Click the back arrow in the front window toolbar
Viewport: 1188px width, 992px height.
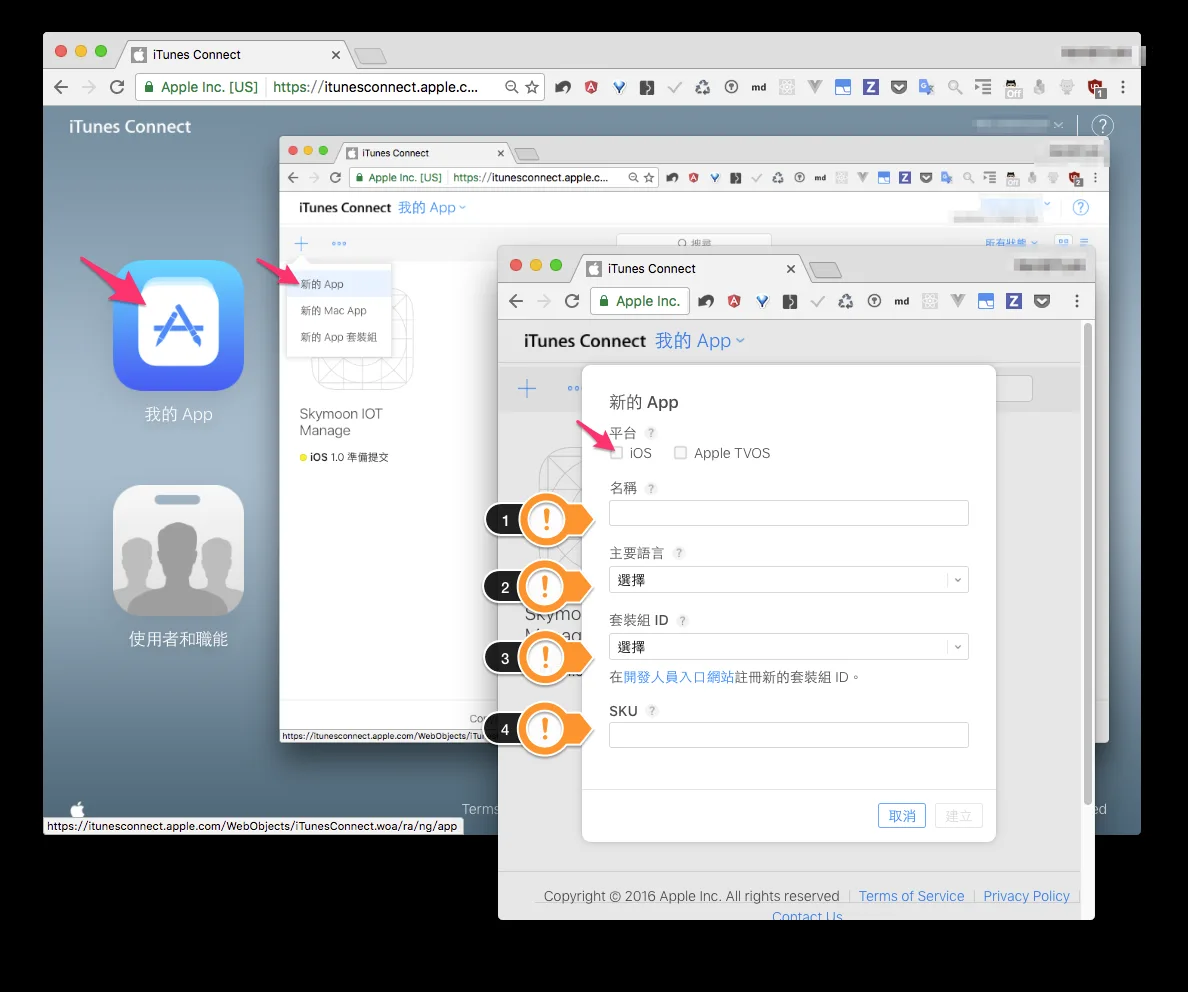(516, 301)
